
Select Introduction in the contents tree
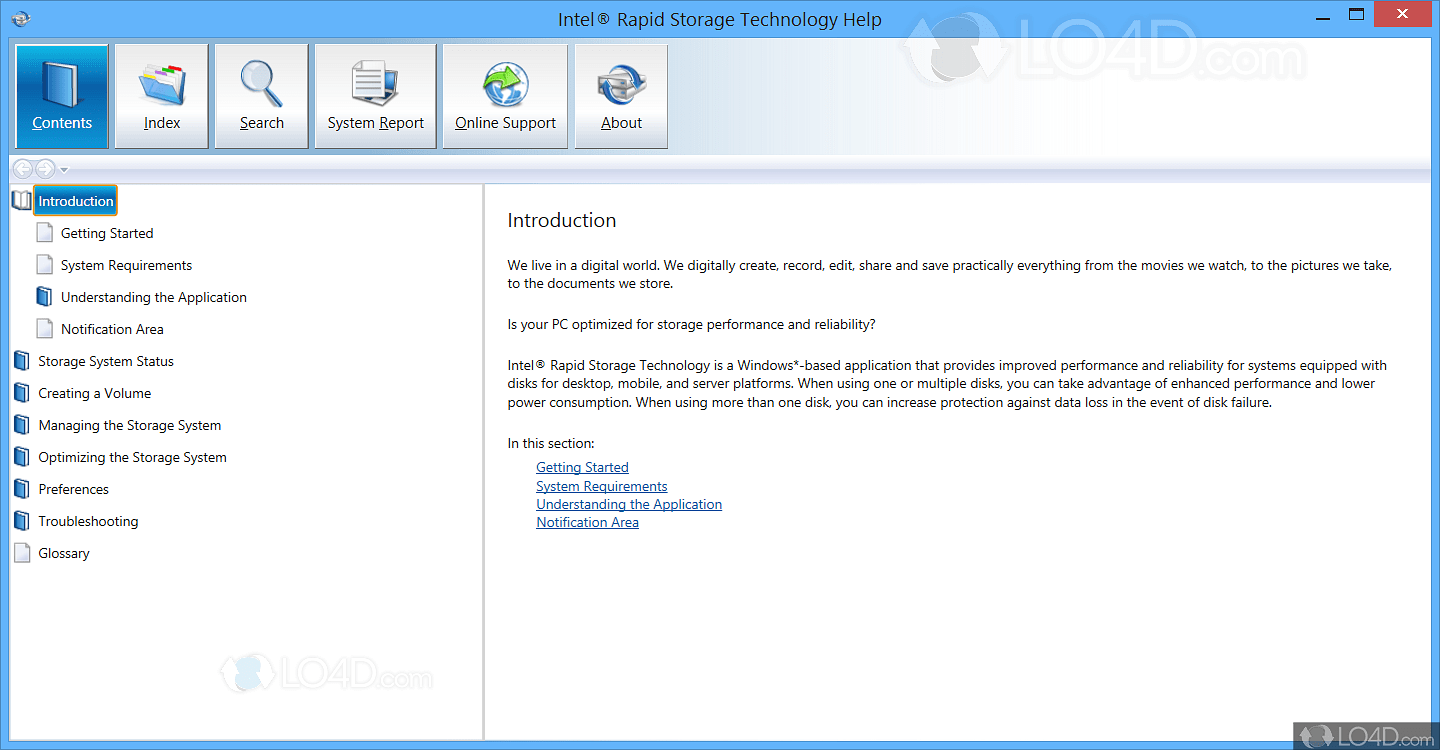pos(76,201)
